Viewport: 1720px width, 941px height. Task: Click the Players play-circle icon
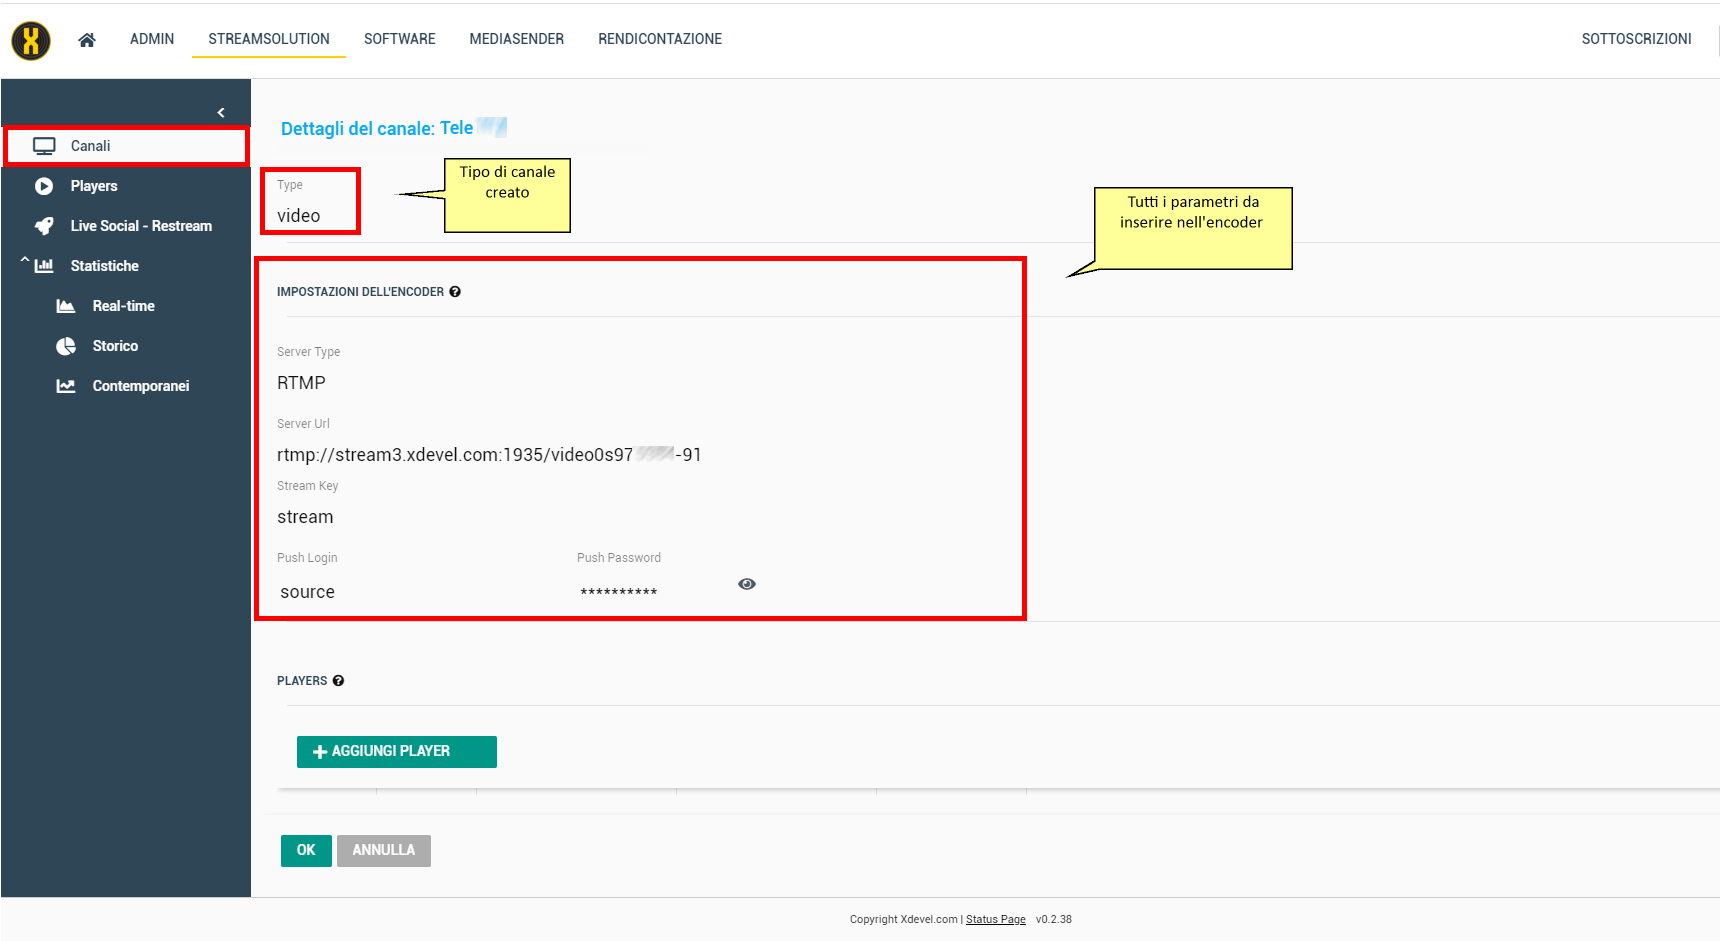[x=44, y=186]
